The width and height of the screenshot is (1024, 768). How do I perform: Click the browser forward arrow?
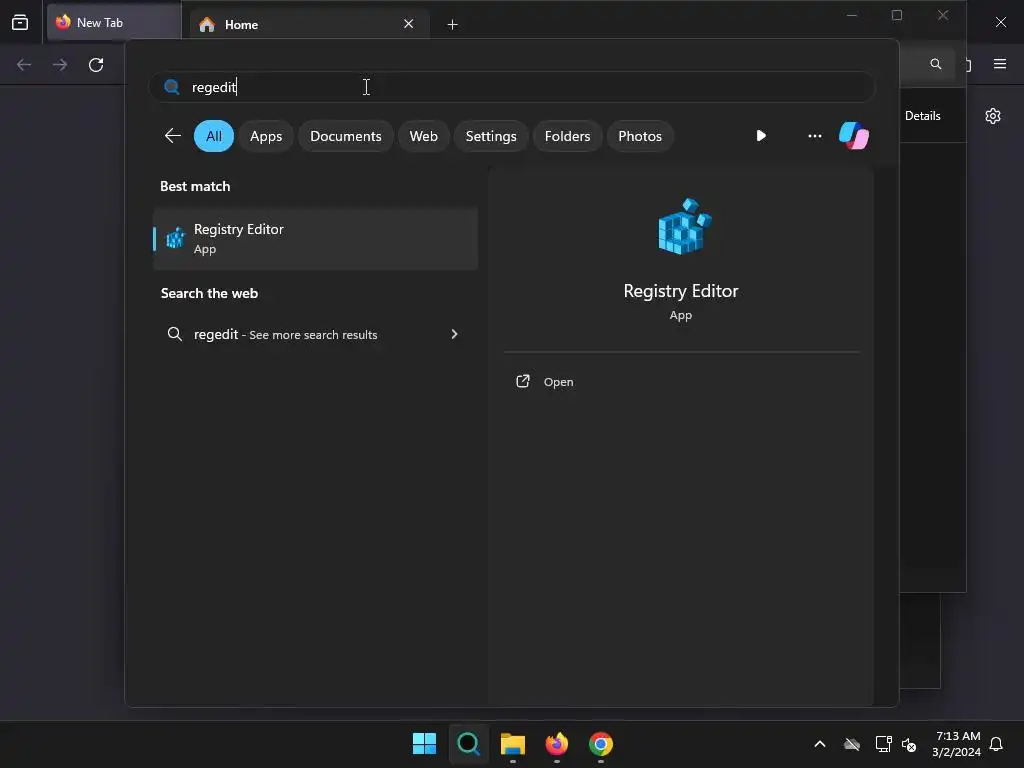(59, 65)
